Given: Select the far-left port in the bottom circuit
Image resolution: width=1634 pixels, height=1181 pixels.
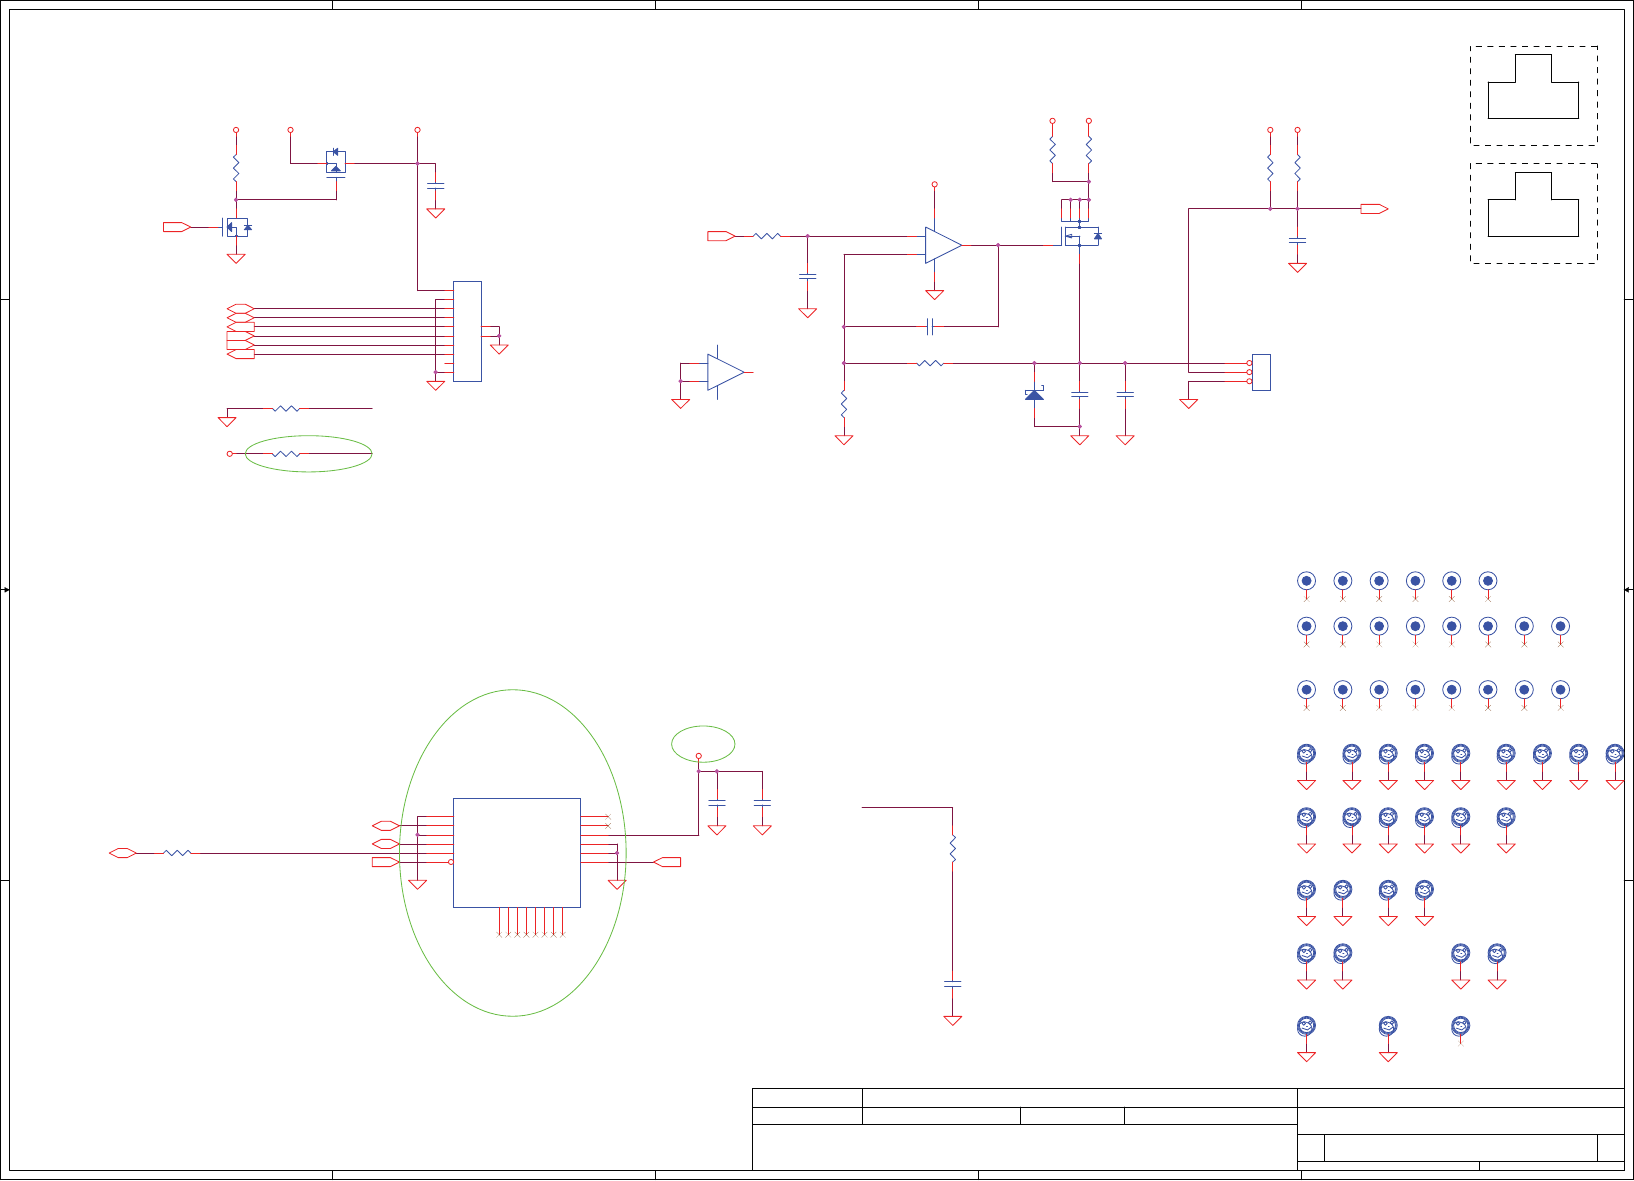Looking at the screenshot, I should pyautogui.click(x=123, y=853).
